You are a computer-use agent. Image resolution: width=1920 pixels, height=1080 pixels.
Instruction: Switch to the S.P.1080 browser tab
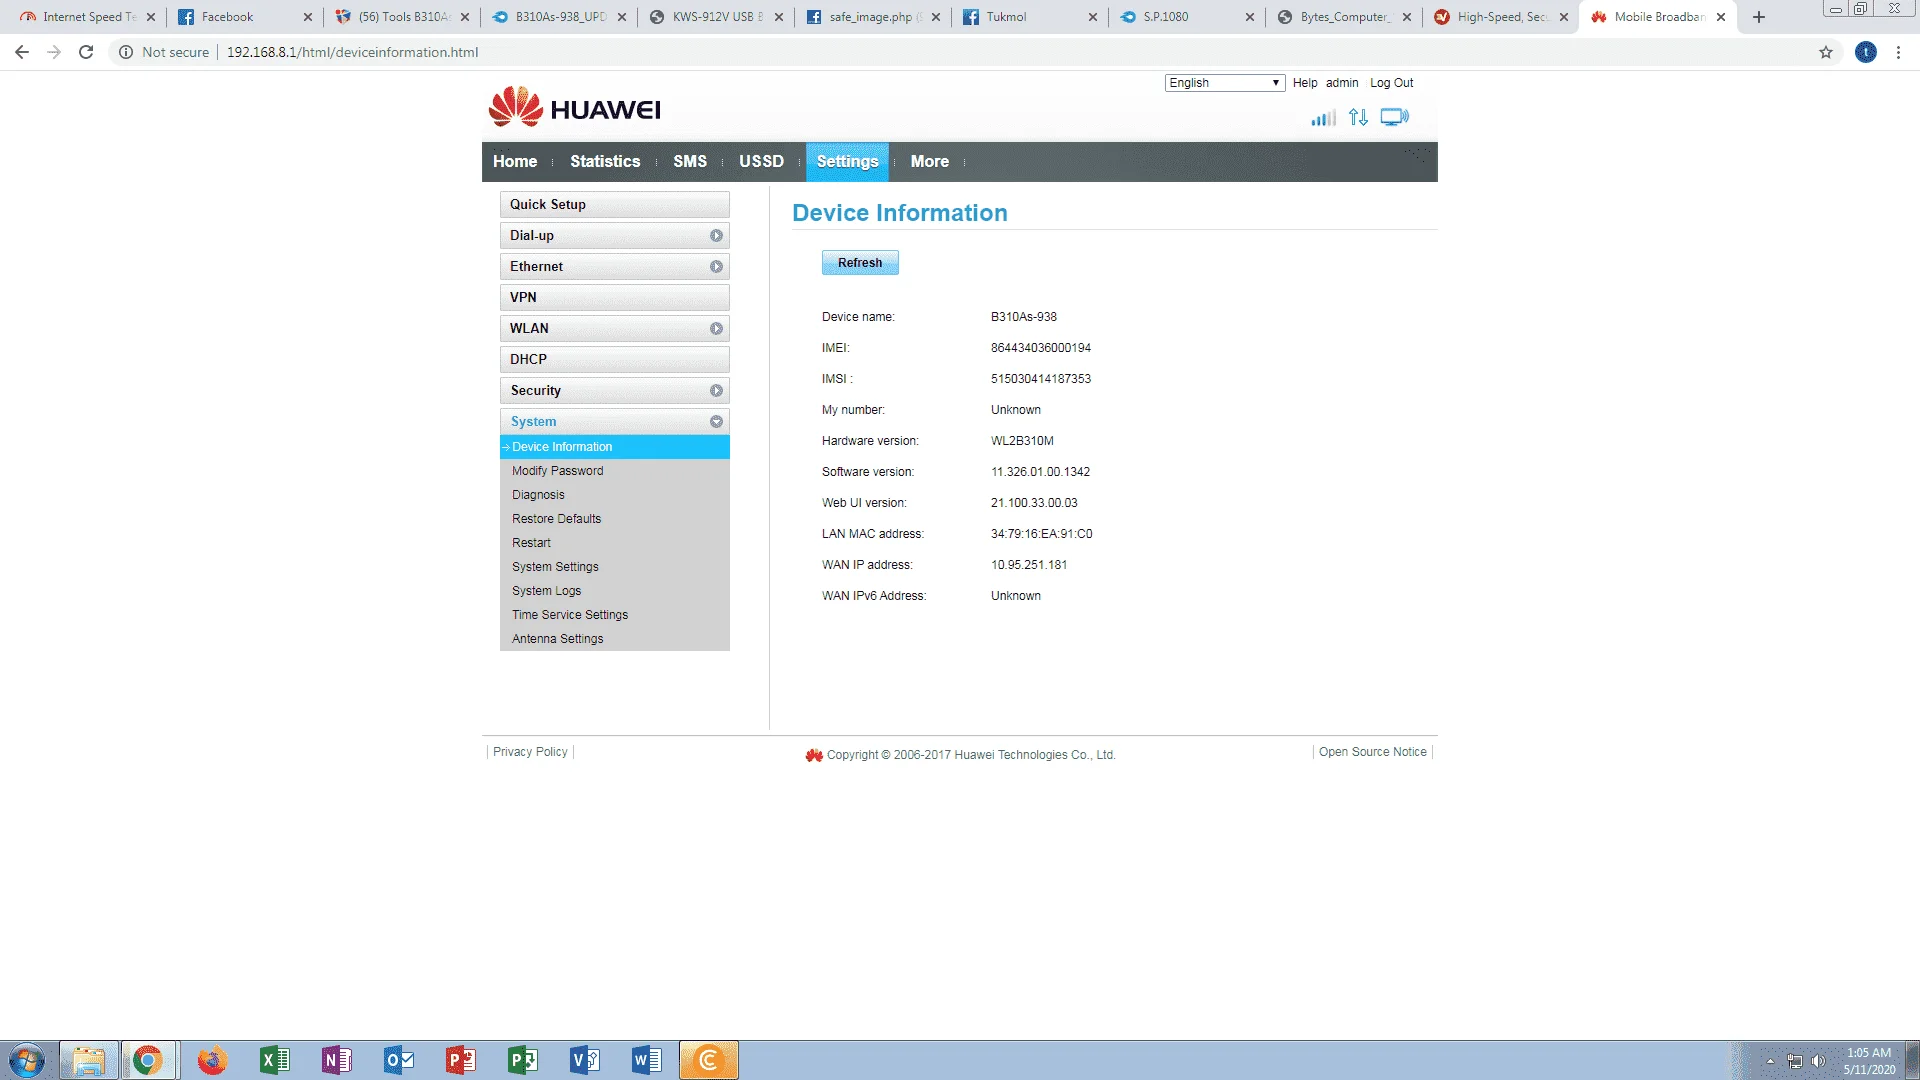click(x=1186, y=17)
